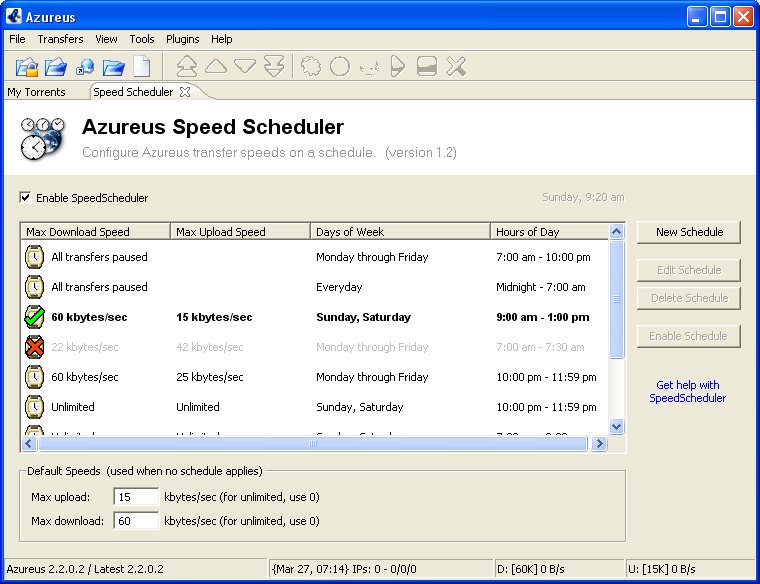Open the Plugins menu

[183, 39]
